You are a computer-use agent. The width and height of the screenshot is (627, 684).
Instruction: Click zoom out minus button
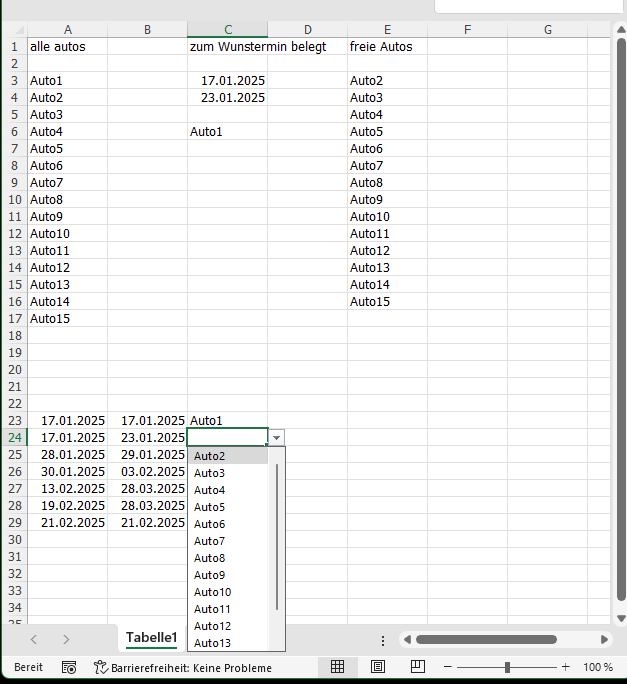447,667
